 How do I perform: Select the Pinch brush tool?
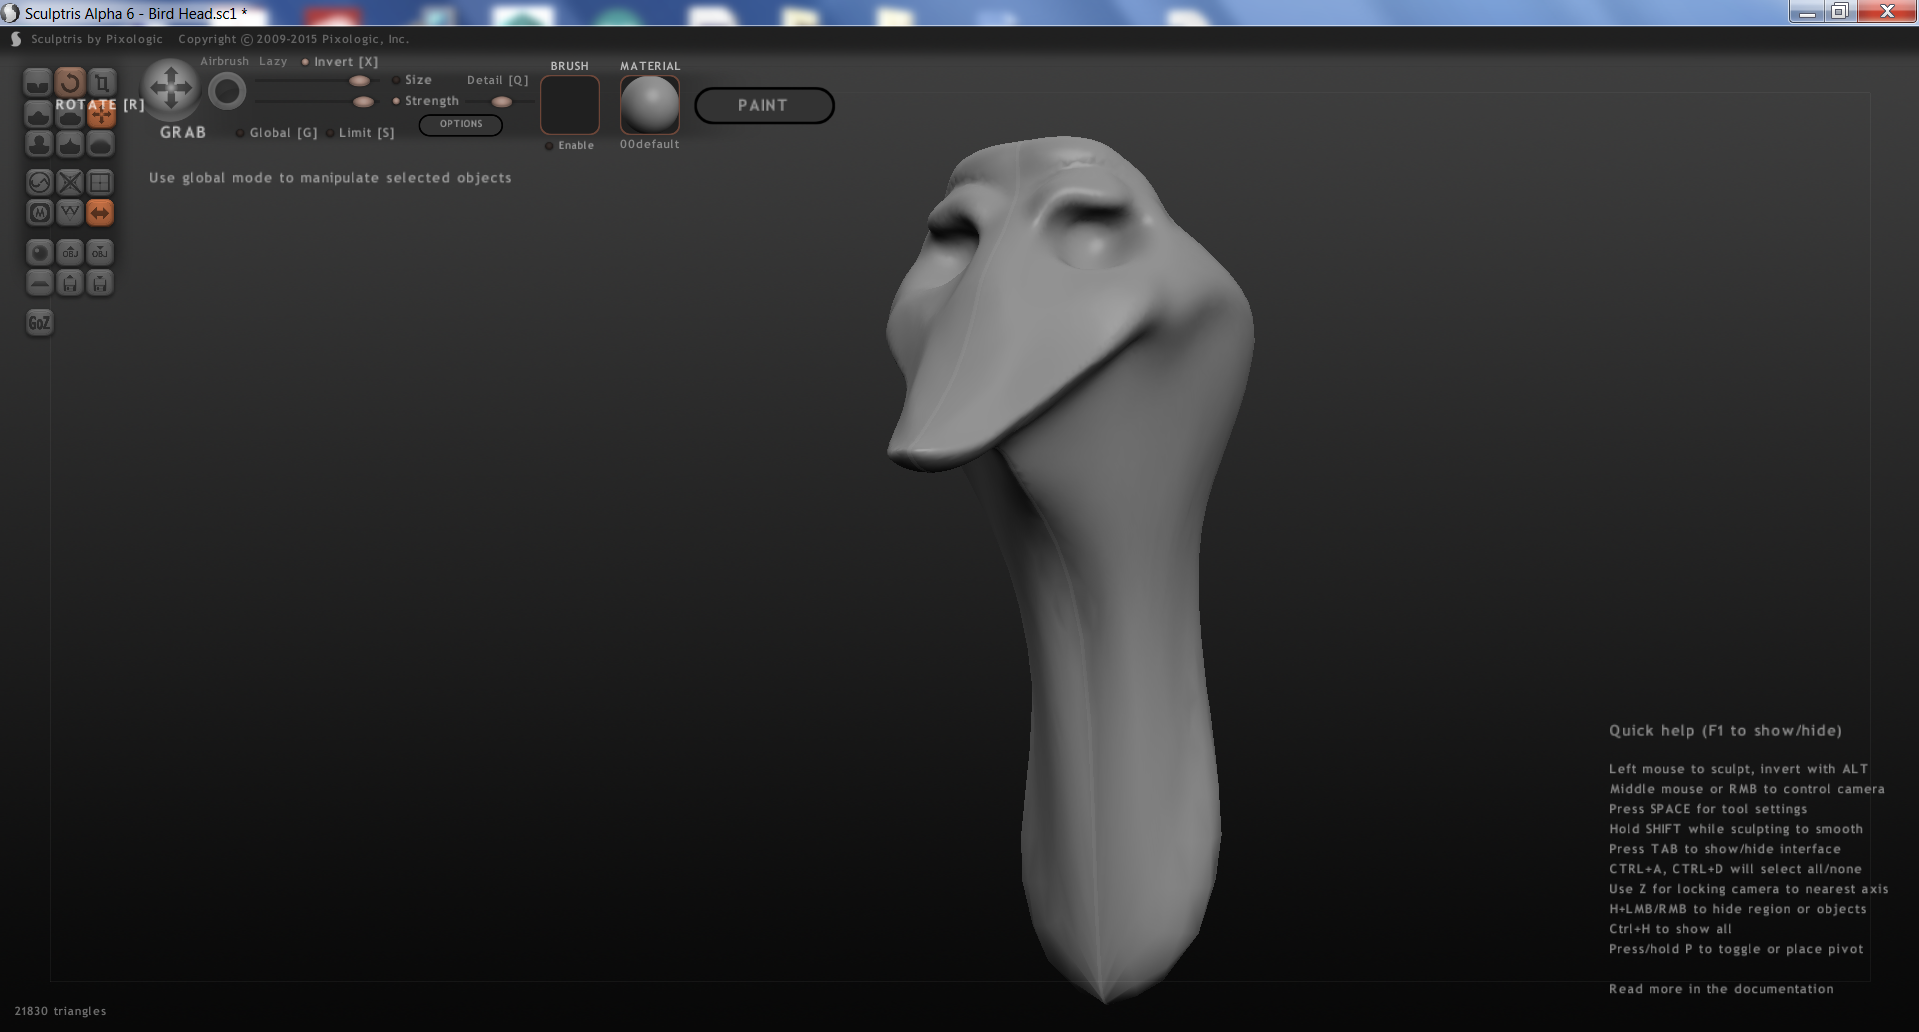tap(70, 145)
